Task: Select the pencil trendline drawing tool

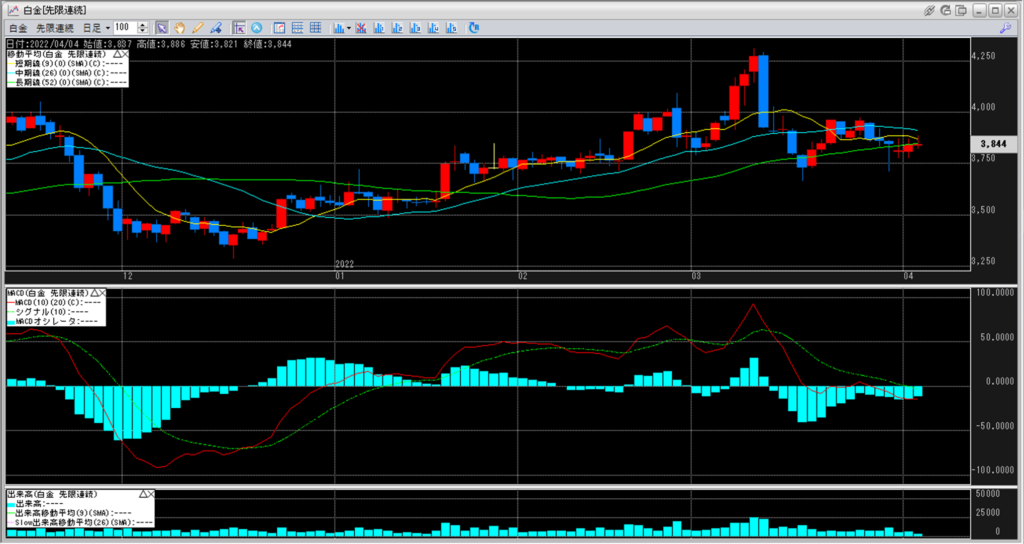Action: click(198, 27)
